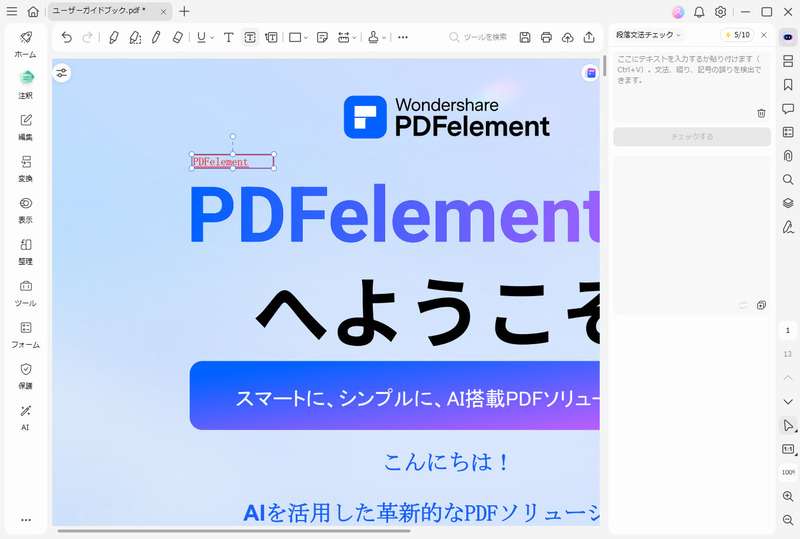Clear input with the trash icon
This screenshot has width=800, height=539.
(761, 113)
